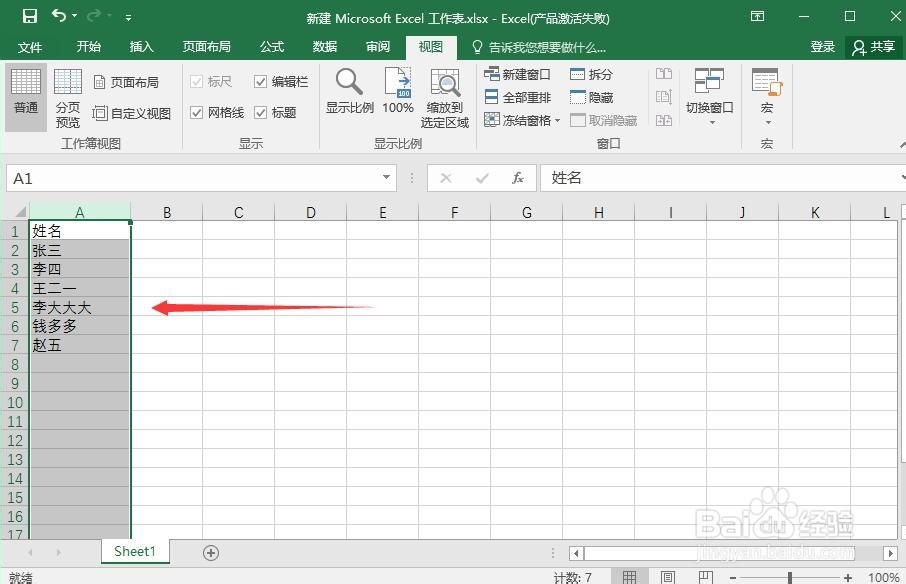This screenshot has width=906, height=584.
Task: Open the 宏 macros dropdown
Action: 767,96
